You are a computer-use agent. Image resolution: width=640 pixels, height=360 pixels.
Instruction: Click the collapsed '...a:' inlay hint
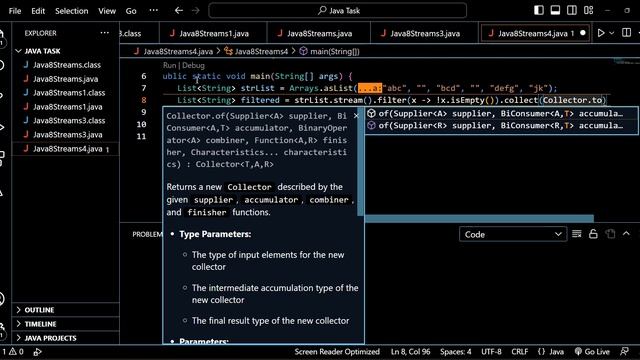point(370,88)
